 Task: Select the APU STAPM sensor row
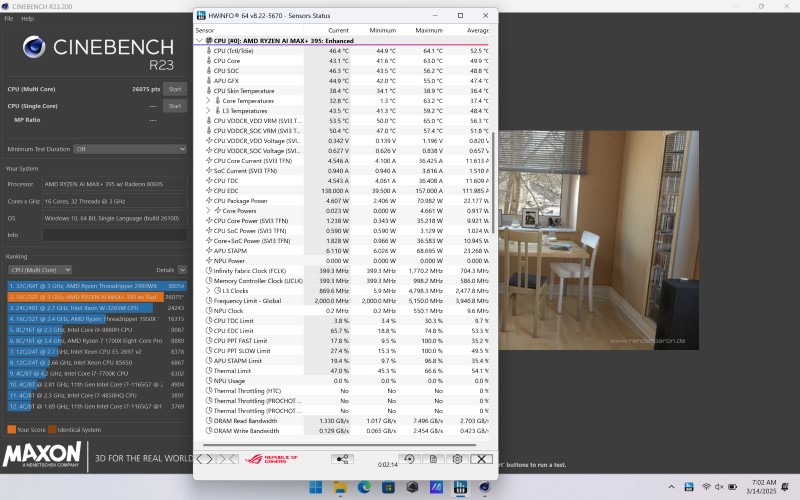[x=342, y=251]
